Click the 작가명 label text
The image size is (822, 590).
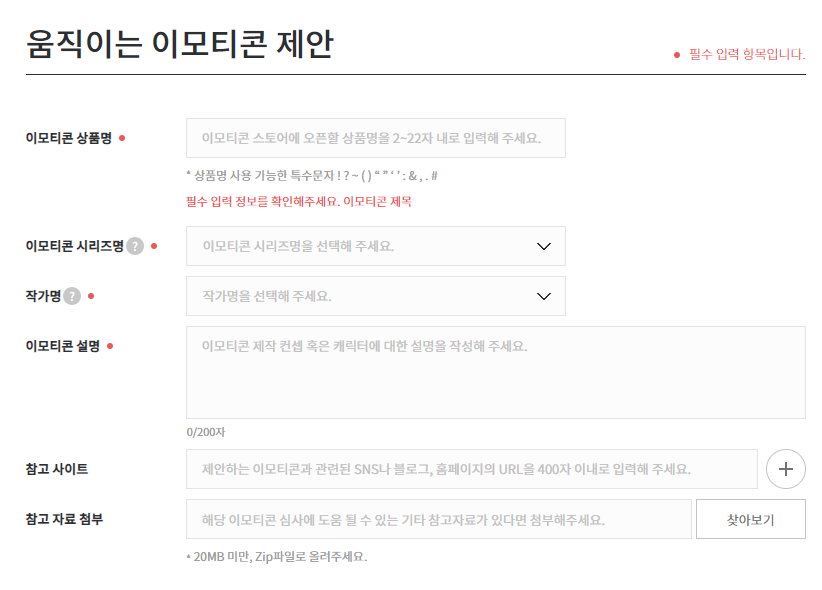tap(44, 296)
